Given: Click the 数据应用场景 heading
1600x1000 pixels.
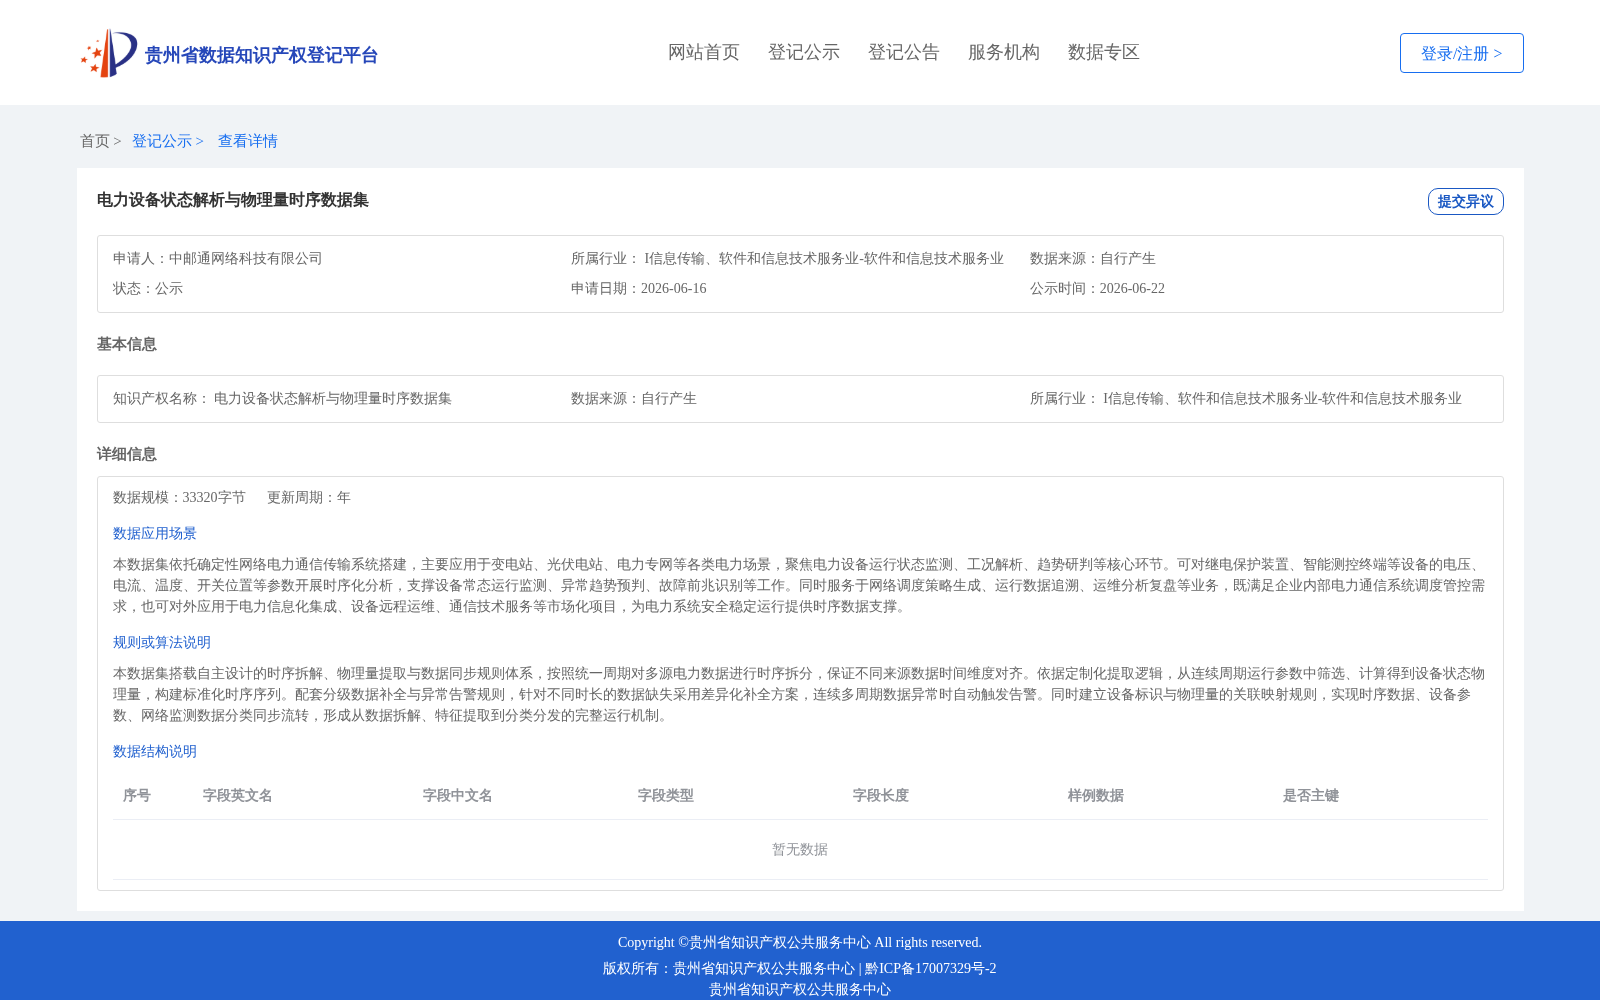Looking at the screenshot, I should tap(155, 533).
